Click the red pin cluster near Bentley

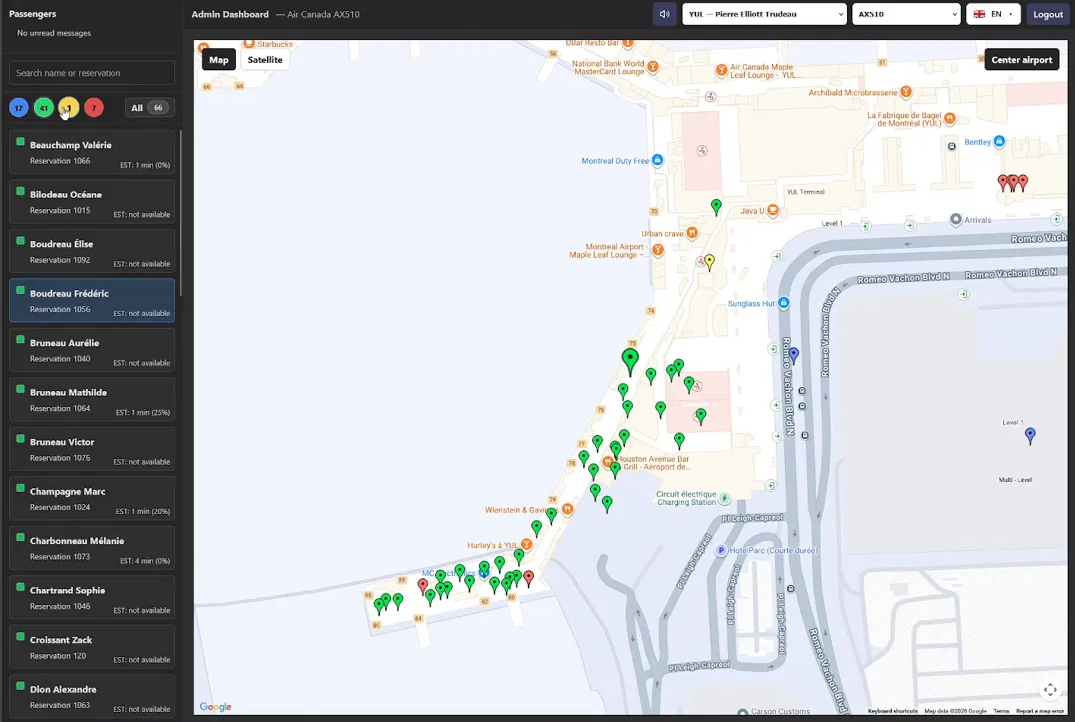pyautogui.click(x=1013, y=182)
